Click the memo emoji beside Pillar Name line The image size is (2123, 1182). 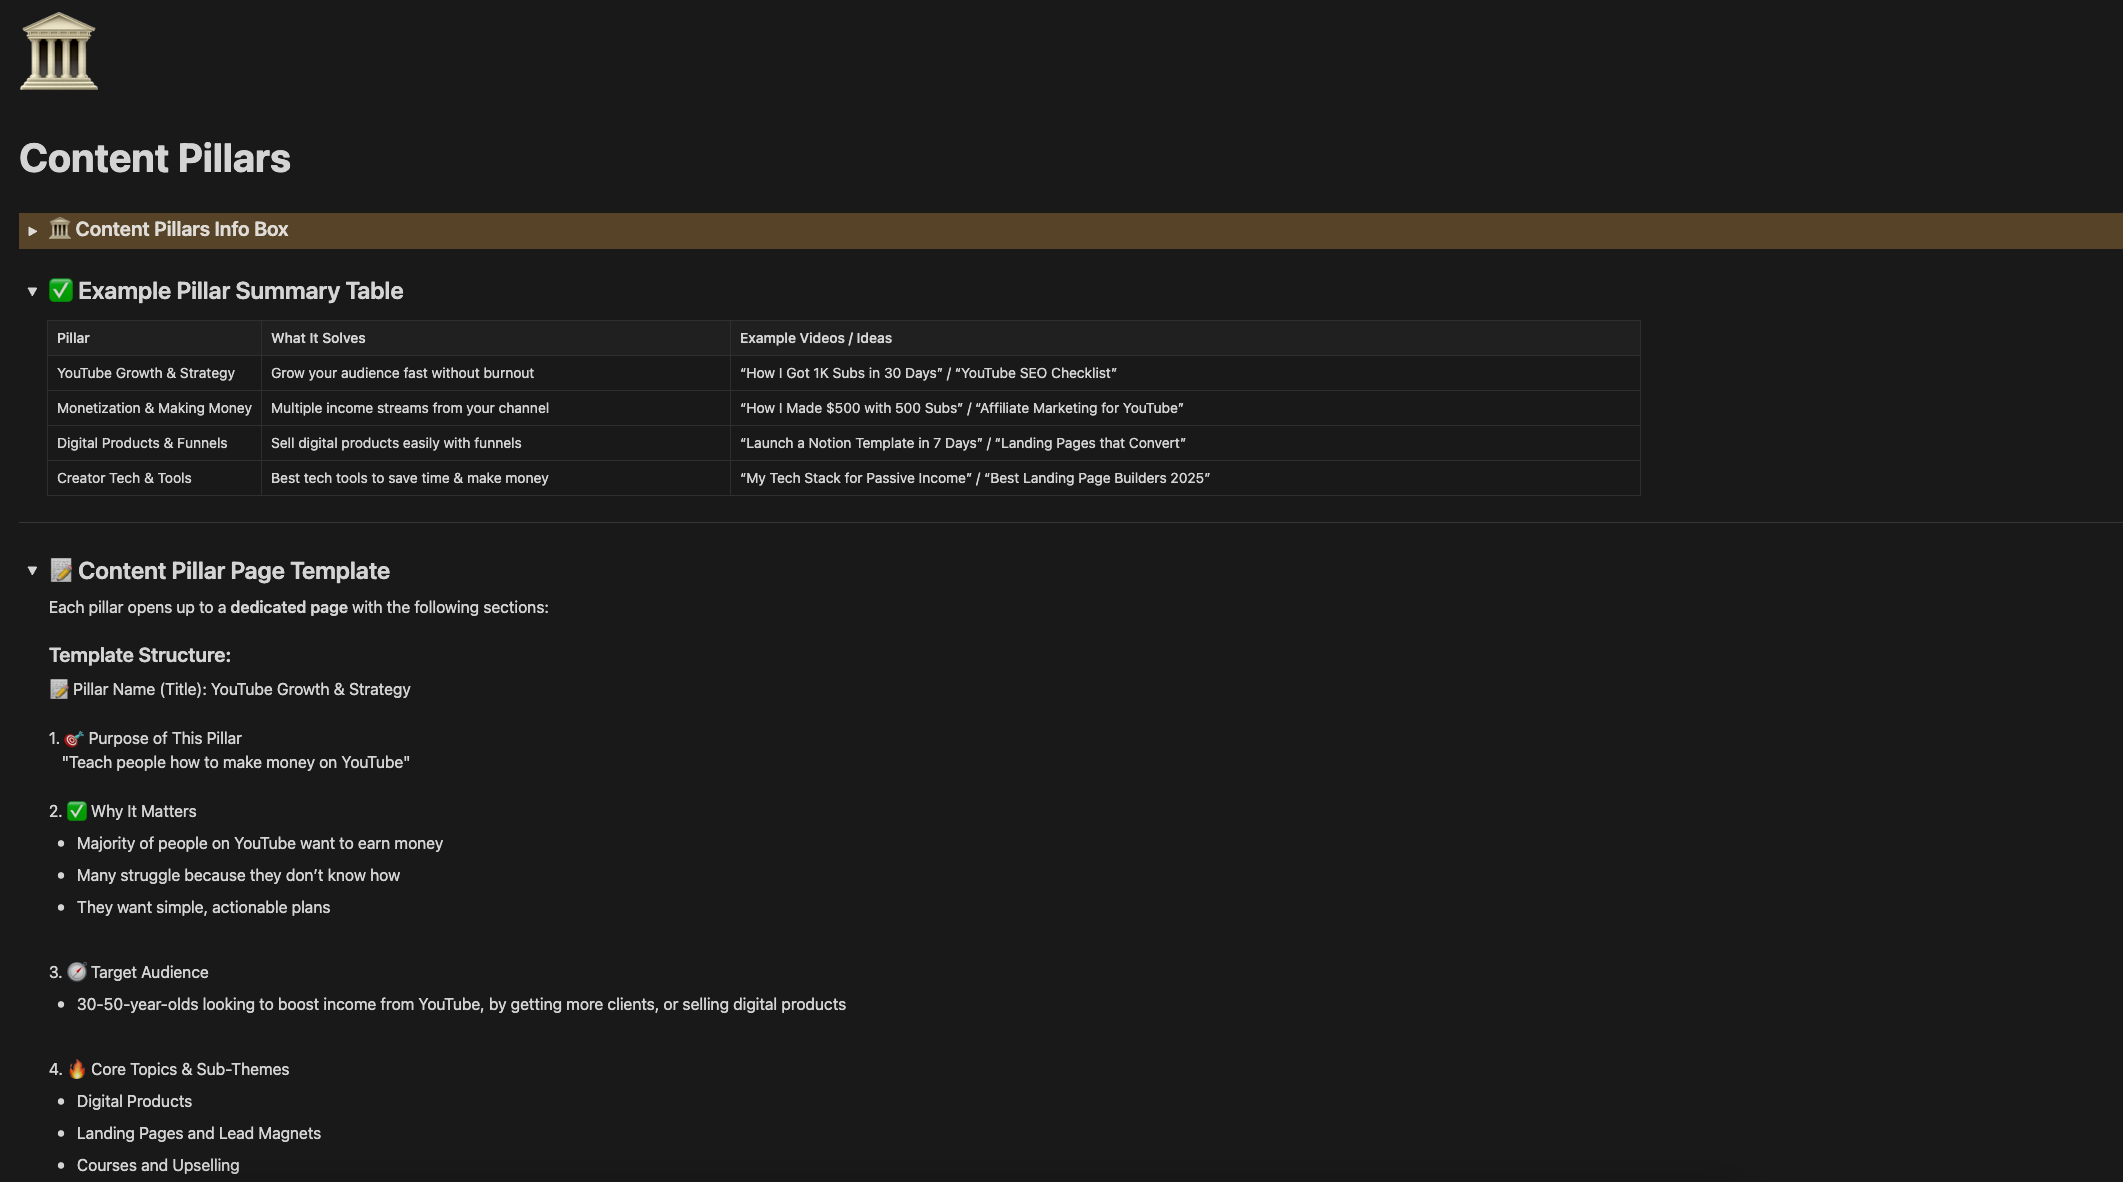click(x=59, y=690)
